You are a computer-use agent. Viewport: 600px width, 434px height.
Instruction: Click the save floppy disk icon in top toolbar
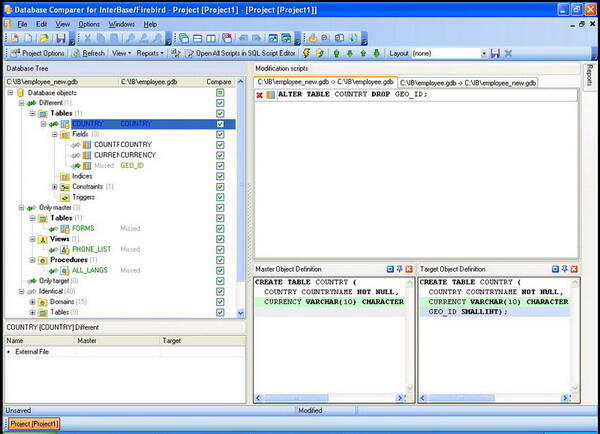[60, 38]
